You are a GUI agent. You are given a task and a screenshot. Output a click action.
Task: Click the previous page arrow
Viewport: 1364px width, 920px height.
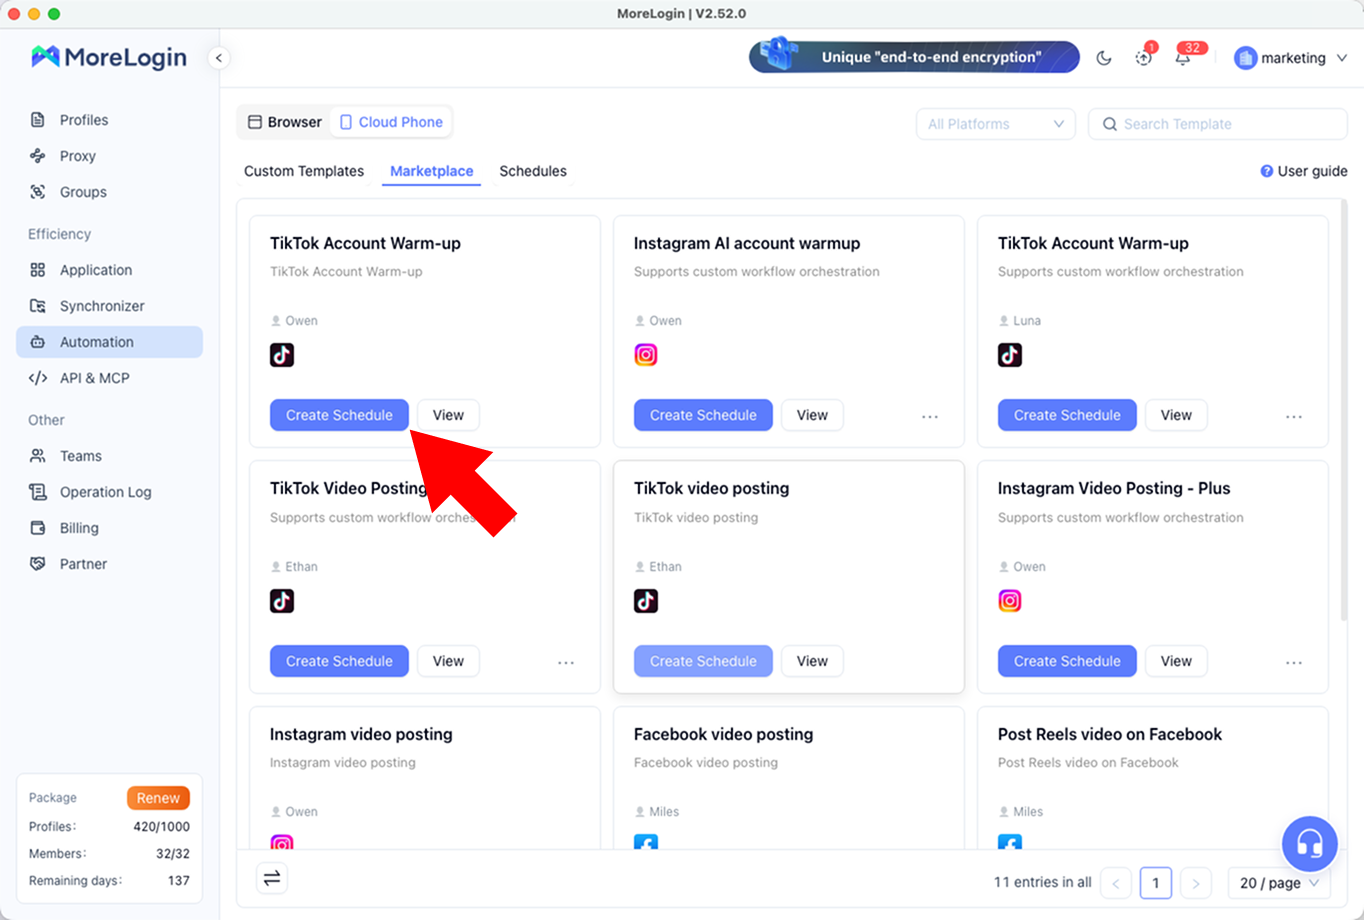point(1116,883)
